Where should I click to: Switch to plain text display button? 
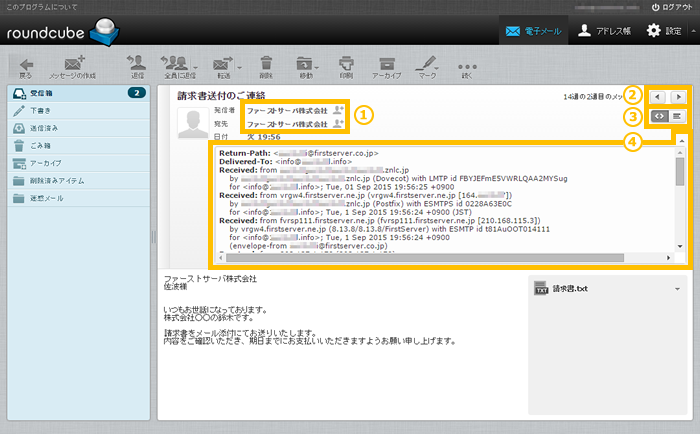[677, 116]
